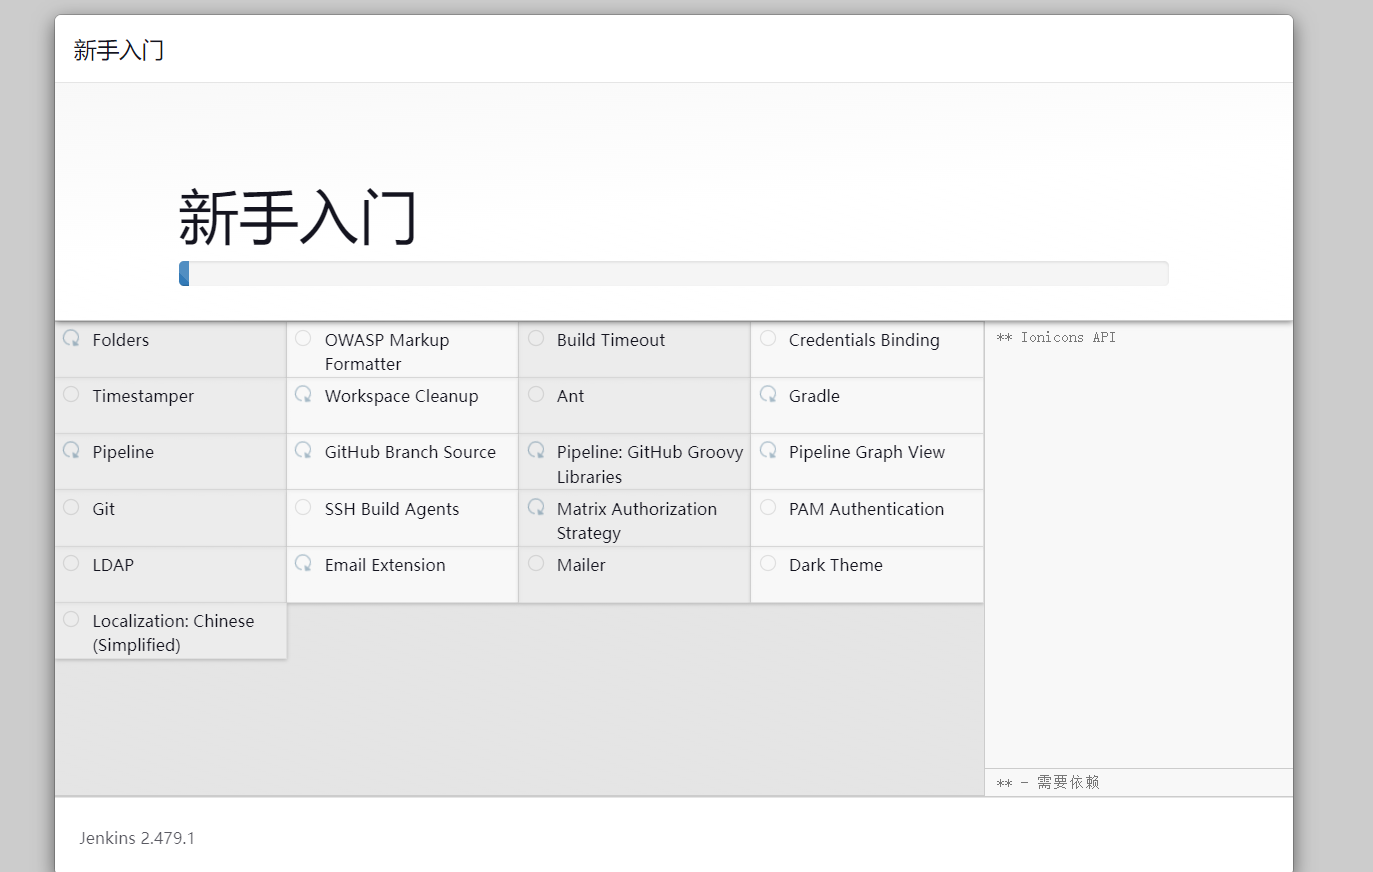Click the Timestamper plugin name

pos(143,397)
